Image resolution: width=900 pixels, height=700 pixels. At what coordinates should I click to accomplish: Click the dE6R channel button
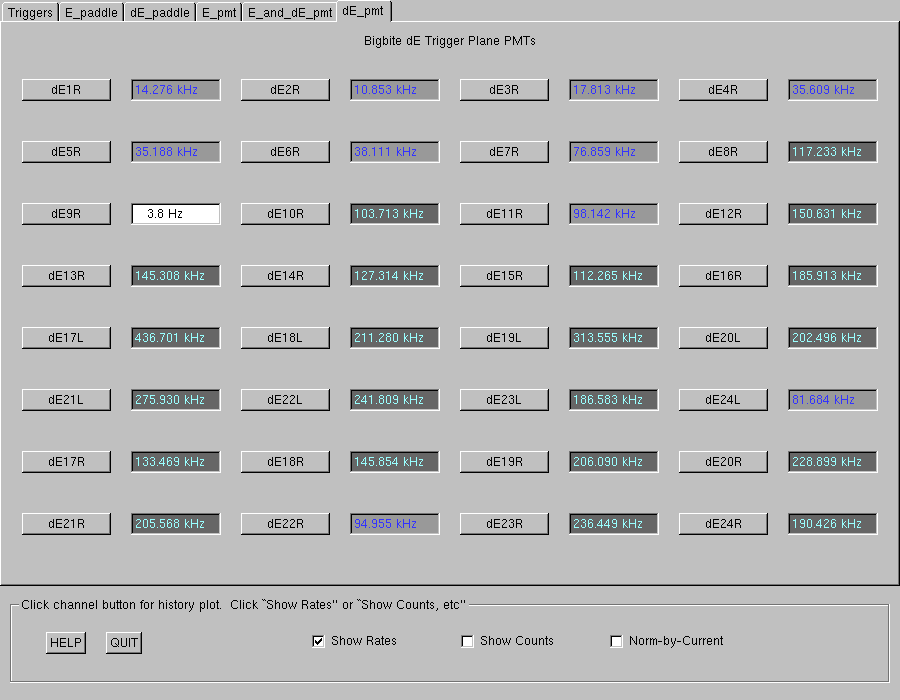click(x=285, y=152)
